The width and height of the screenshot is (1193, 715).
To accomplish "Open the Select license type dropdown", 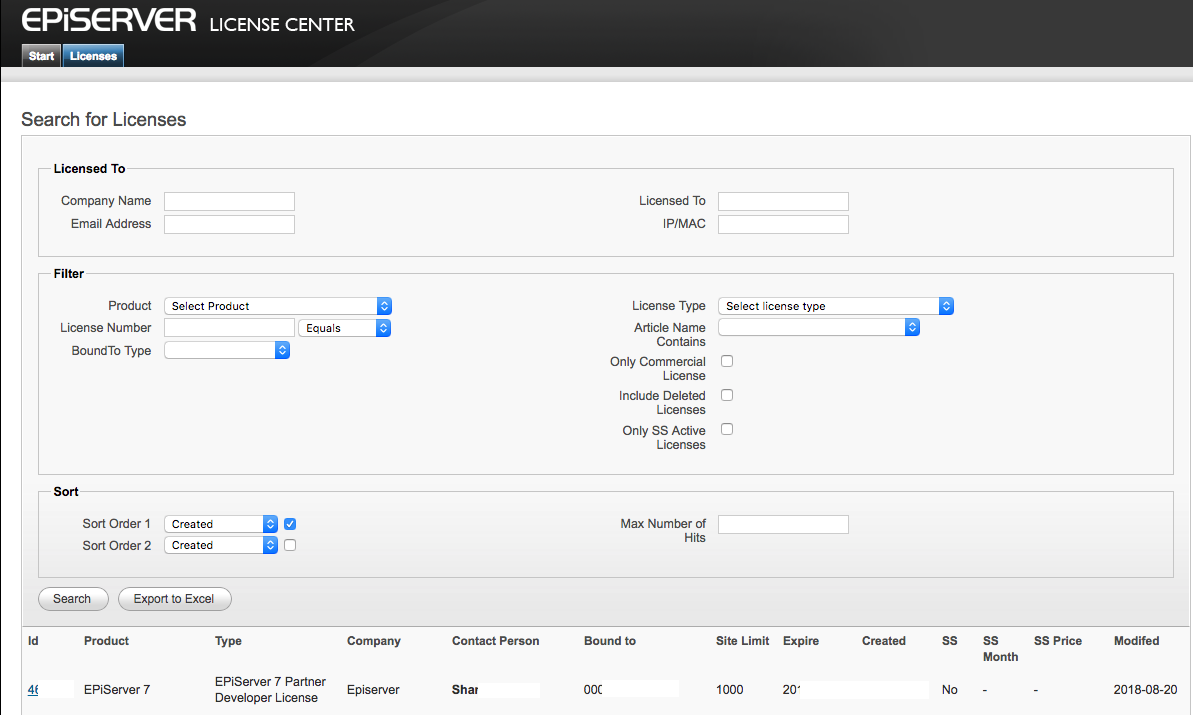I will pos(835,306).
